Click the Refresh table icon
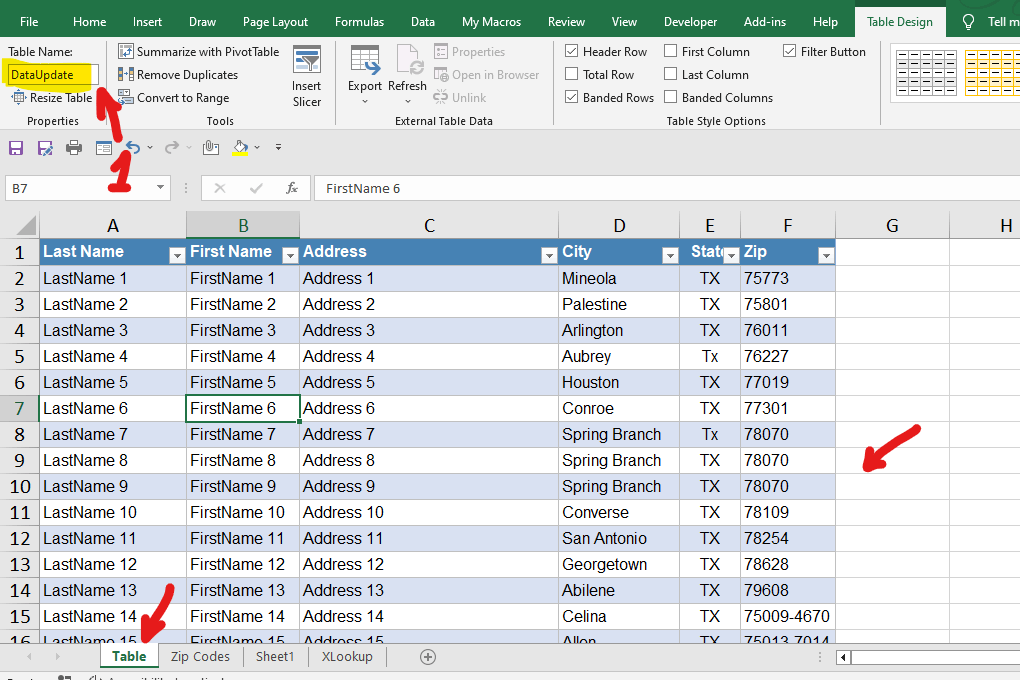Image resolution: width=1020 pixels, height=680 pixels. point(408,61)
